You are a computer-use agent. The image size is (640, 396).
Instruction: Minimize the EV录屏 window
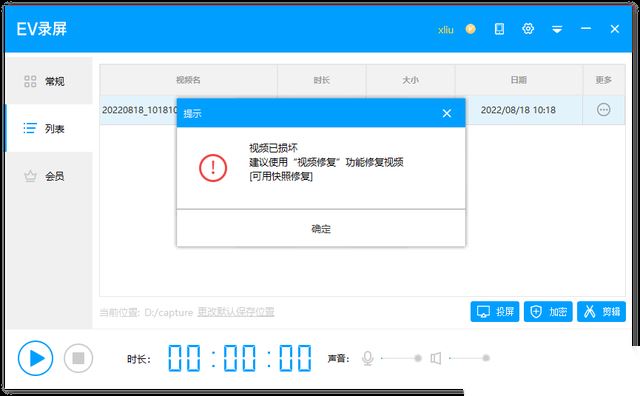[x=586, y=29]
